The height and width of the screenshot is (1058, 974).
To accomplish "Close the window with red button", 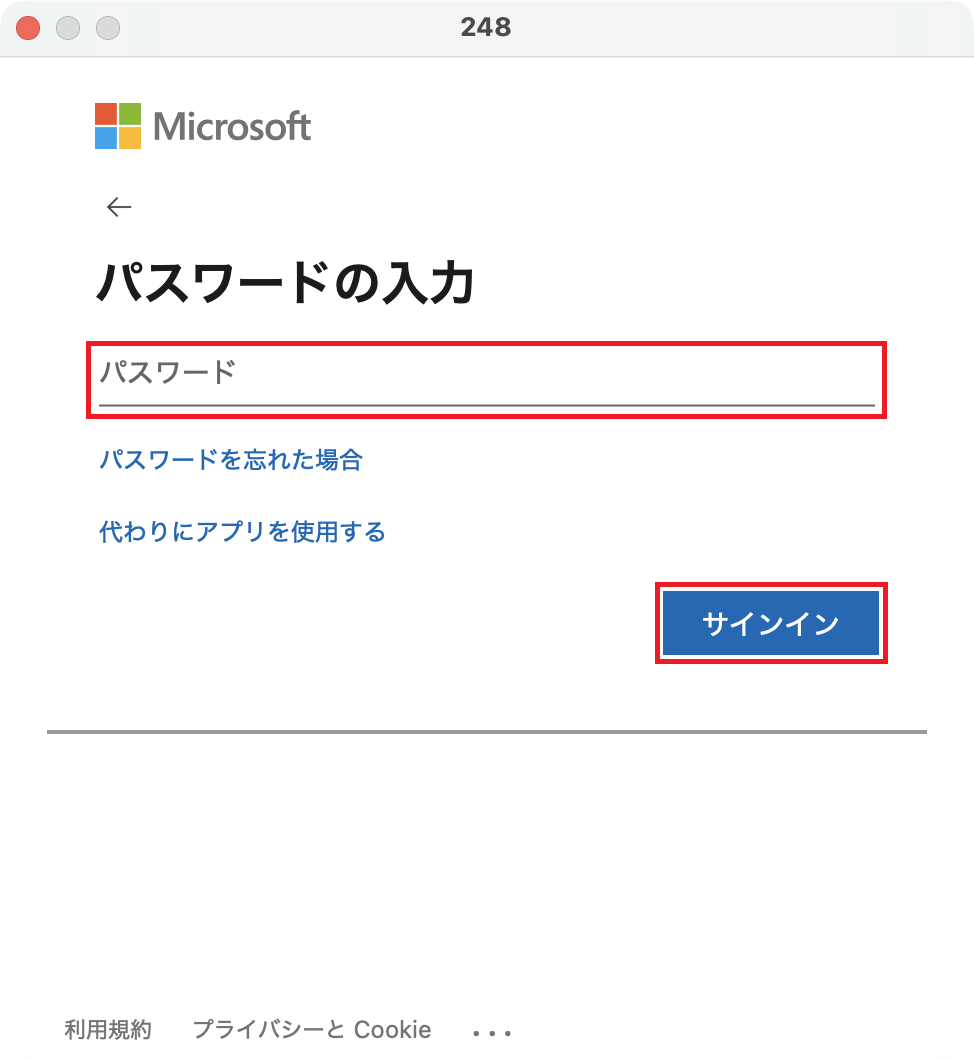I will click(28, 28).
